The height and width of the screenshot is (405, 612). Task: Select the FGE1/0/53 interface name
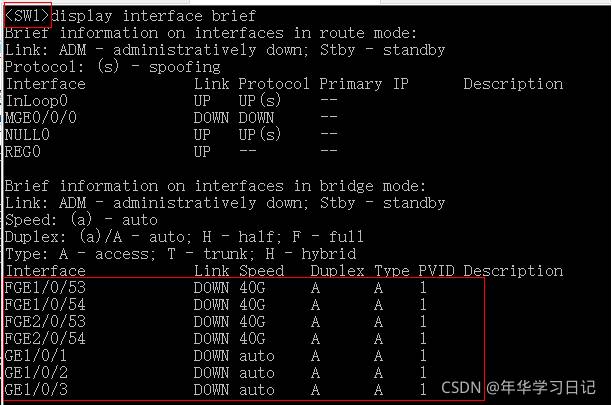(44, 288)
